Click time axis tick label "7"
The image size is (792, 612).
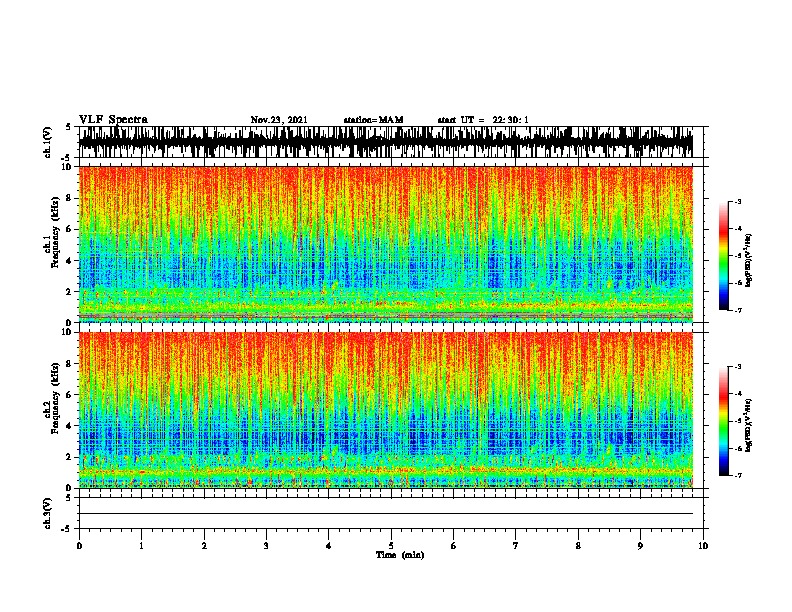[516, 545]
